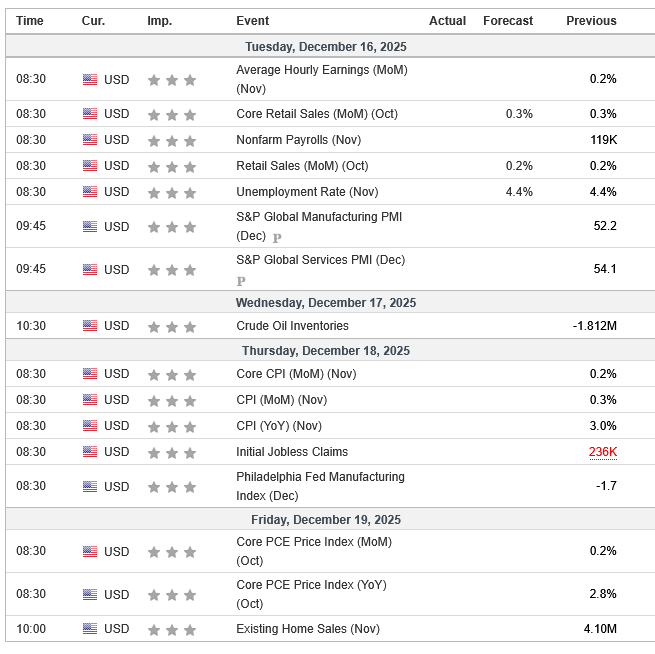Screen dimensions: 655x654
Task: Click importance stars for Average Hourly Earnings
Action: tap(172, 80)
